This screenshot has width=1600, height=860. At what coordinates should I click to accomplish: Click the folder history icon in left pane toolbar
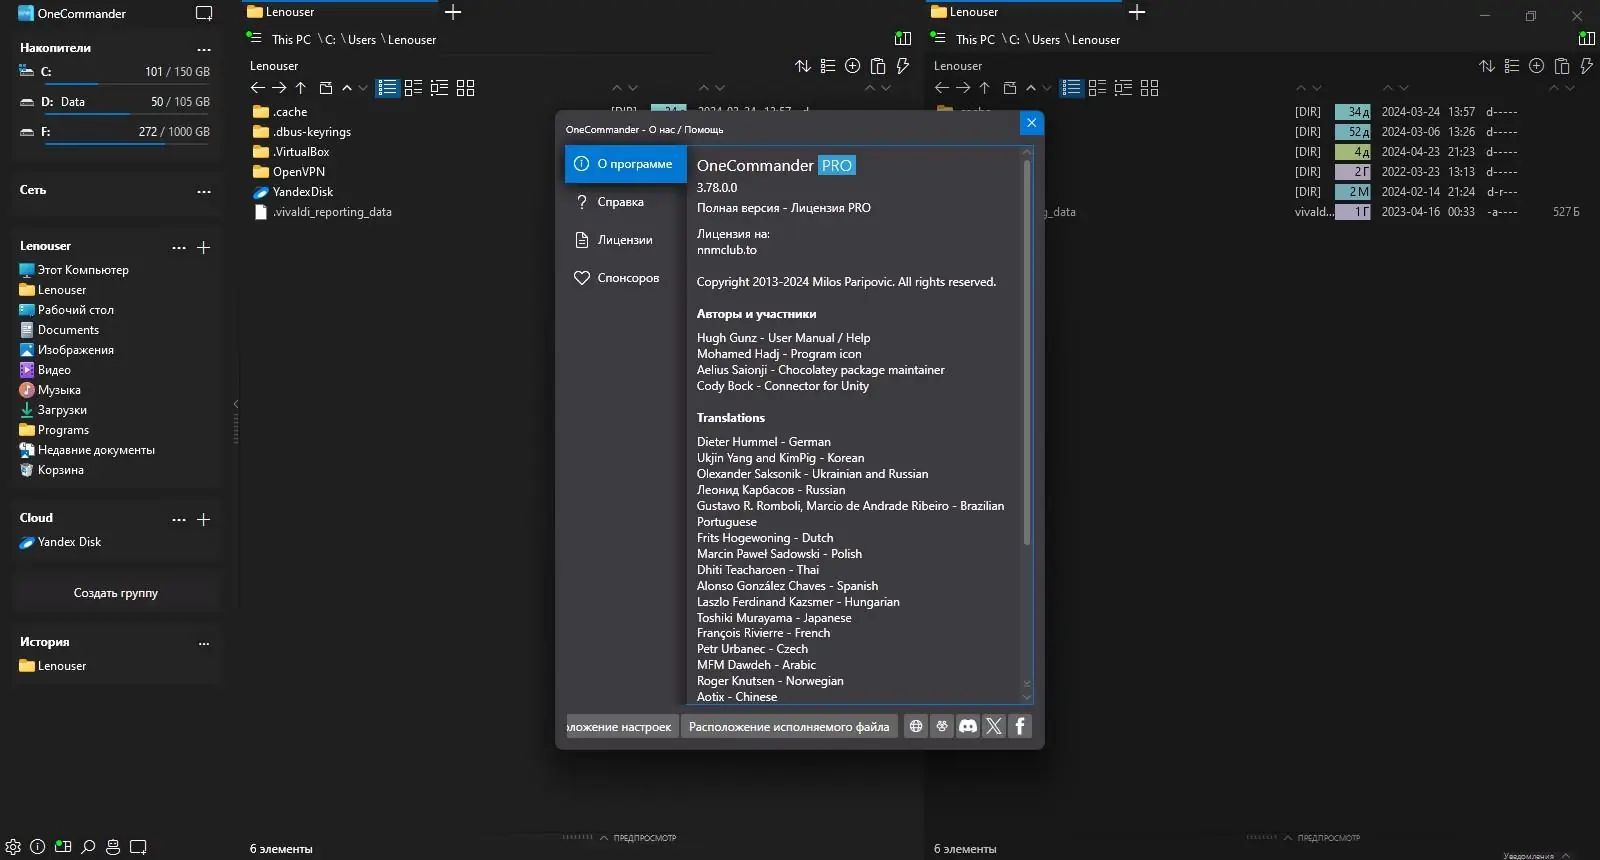325,88
